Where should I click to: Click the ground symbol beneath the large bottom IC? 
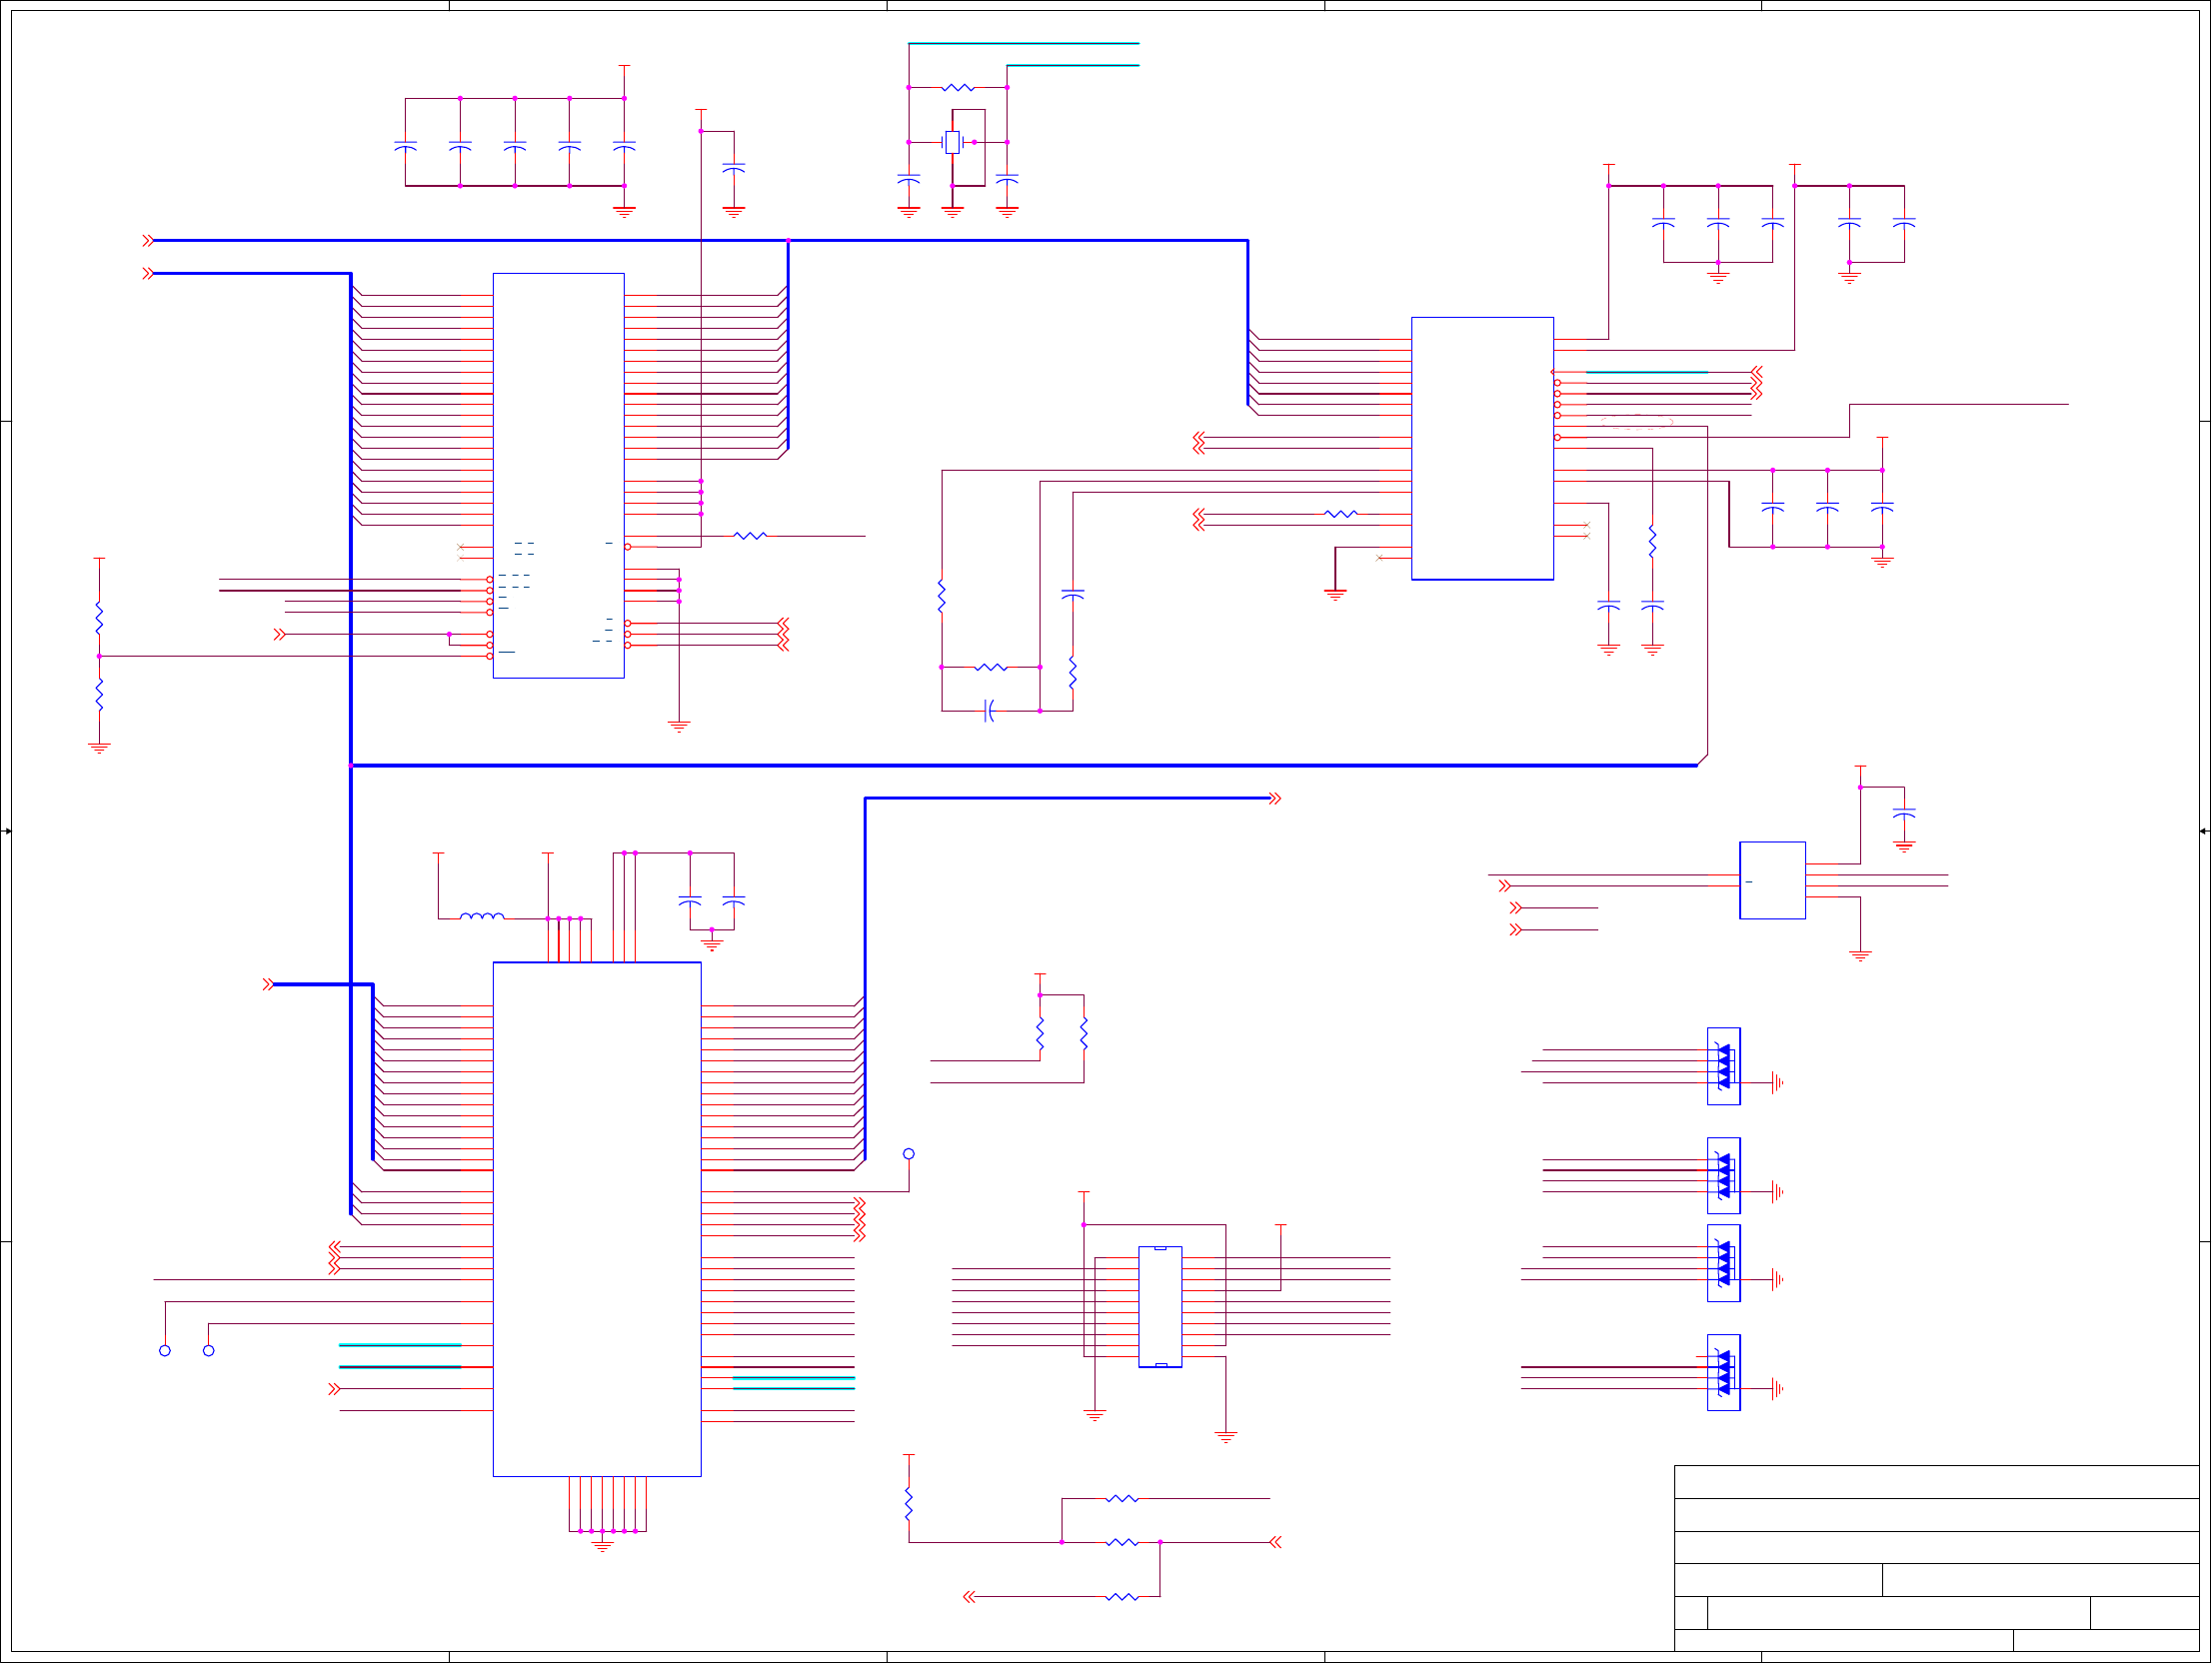pos(602,1546)
